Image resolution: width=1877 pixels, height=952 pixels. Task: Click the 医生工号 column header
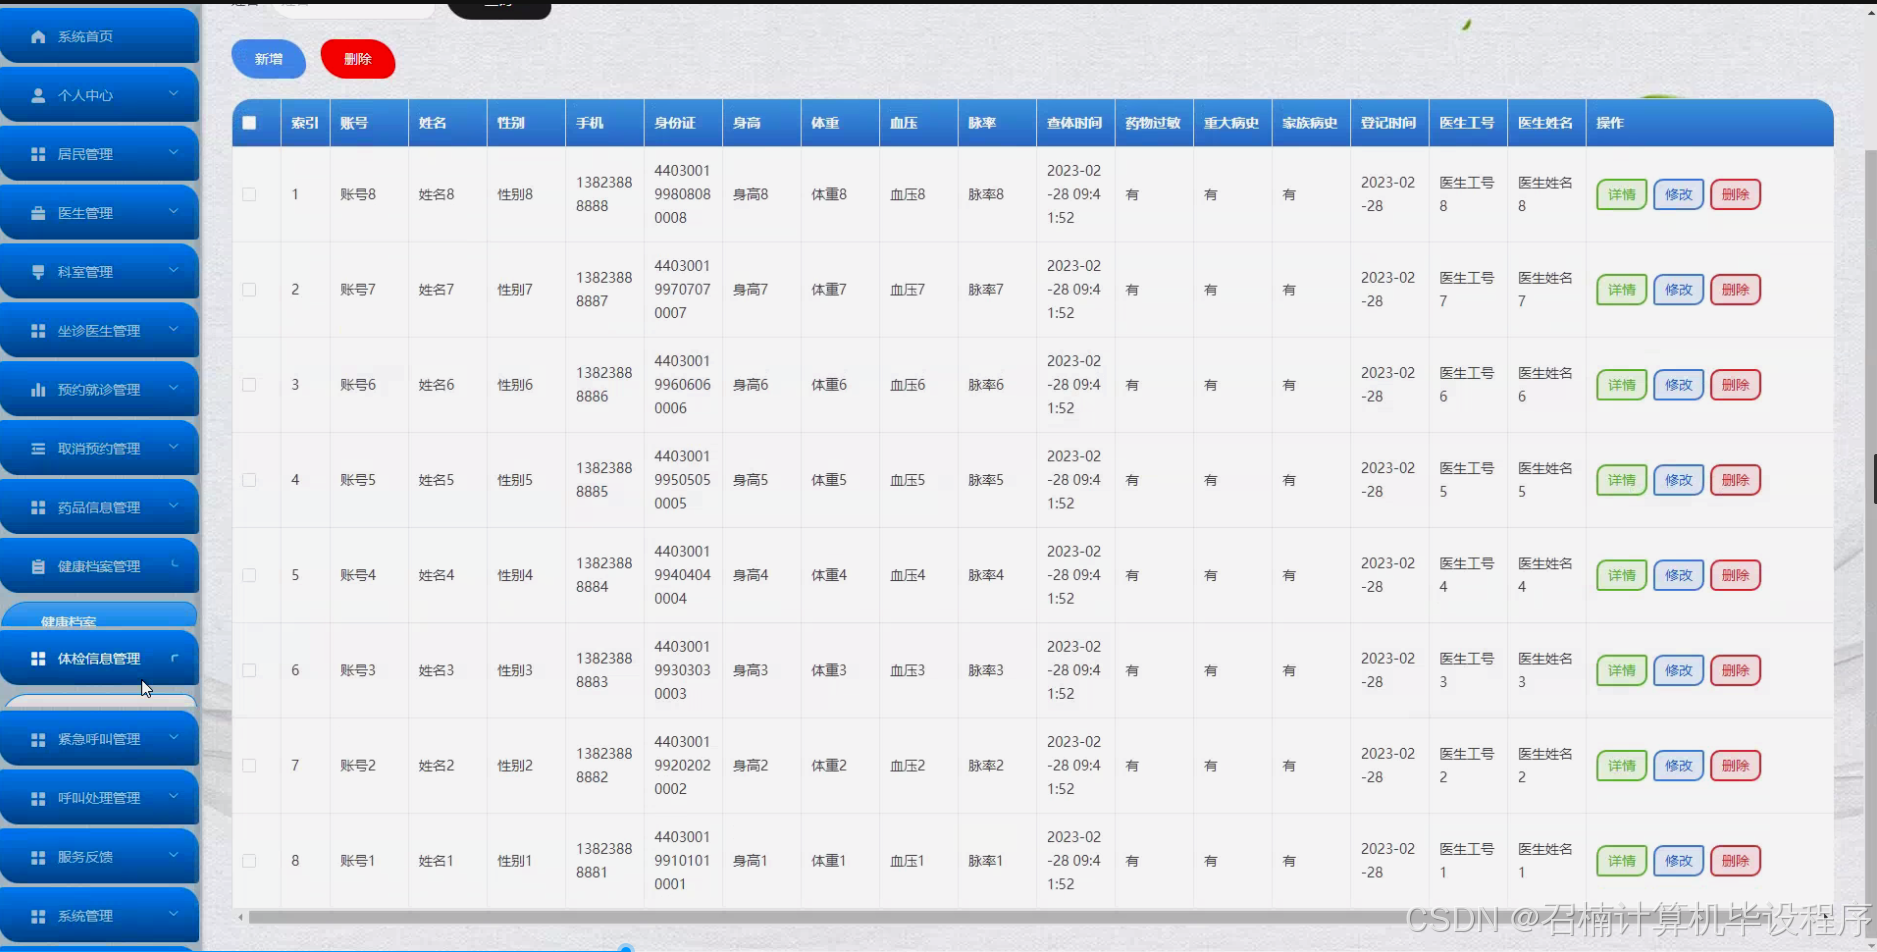pyautogui.click(x=1467, y=123)
